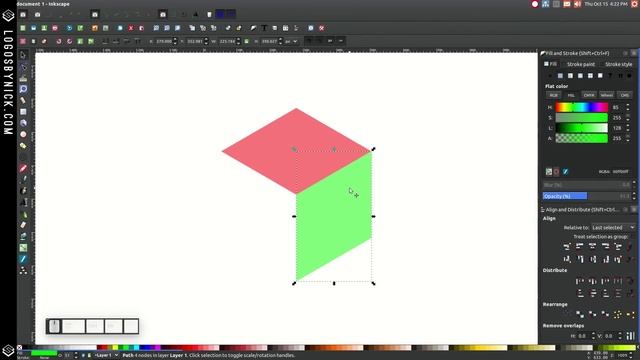Click the Opacity (%) stepper arrows

coord(634,196)
